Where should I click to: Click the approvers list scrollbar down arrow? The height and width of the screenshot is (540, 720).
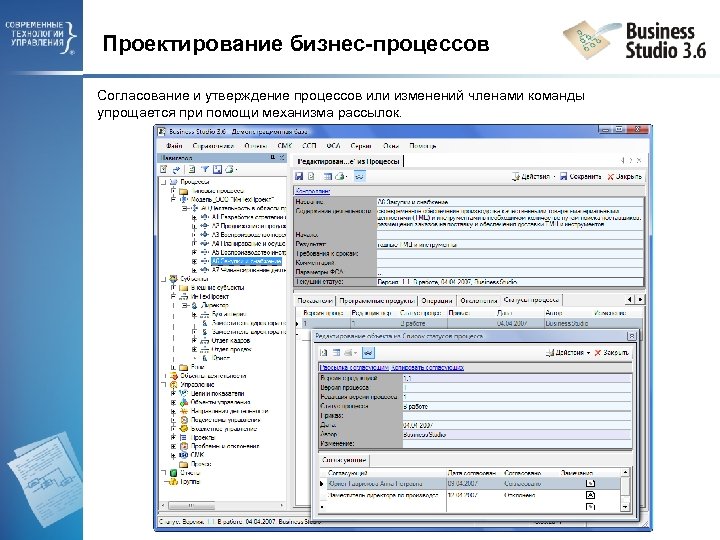tap(624, 507)
